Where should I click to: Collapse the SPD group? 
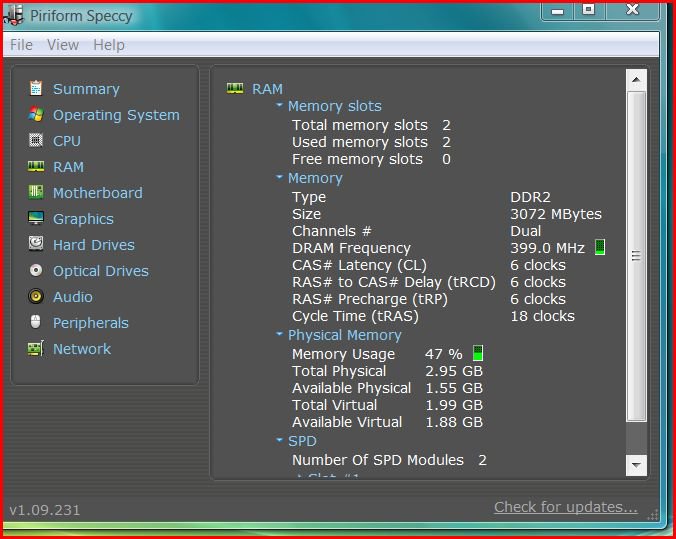[x=279, y=440]
